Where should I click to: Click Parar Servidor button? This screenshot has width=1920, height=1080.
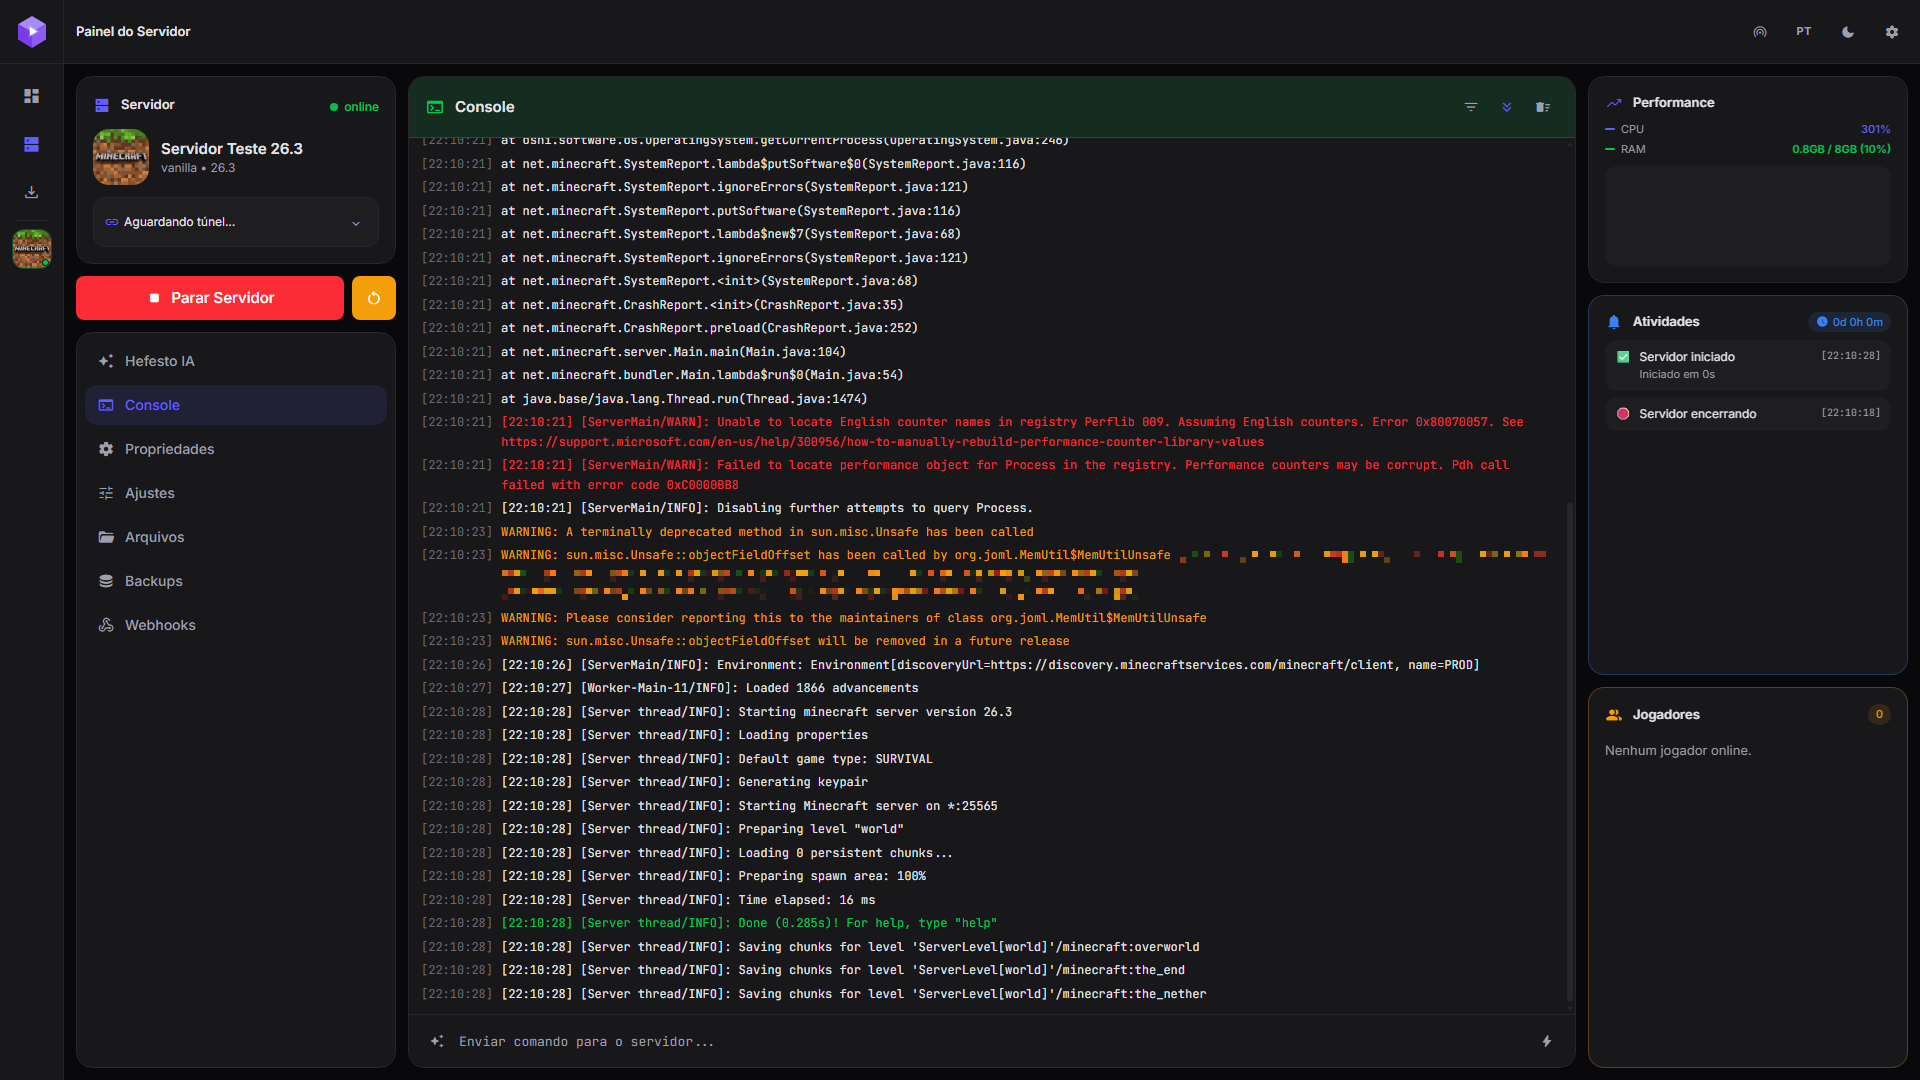(x=210, y=298)
